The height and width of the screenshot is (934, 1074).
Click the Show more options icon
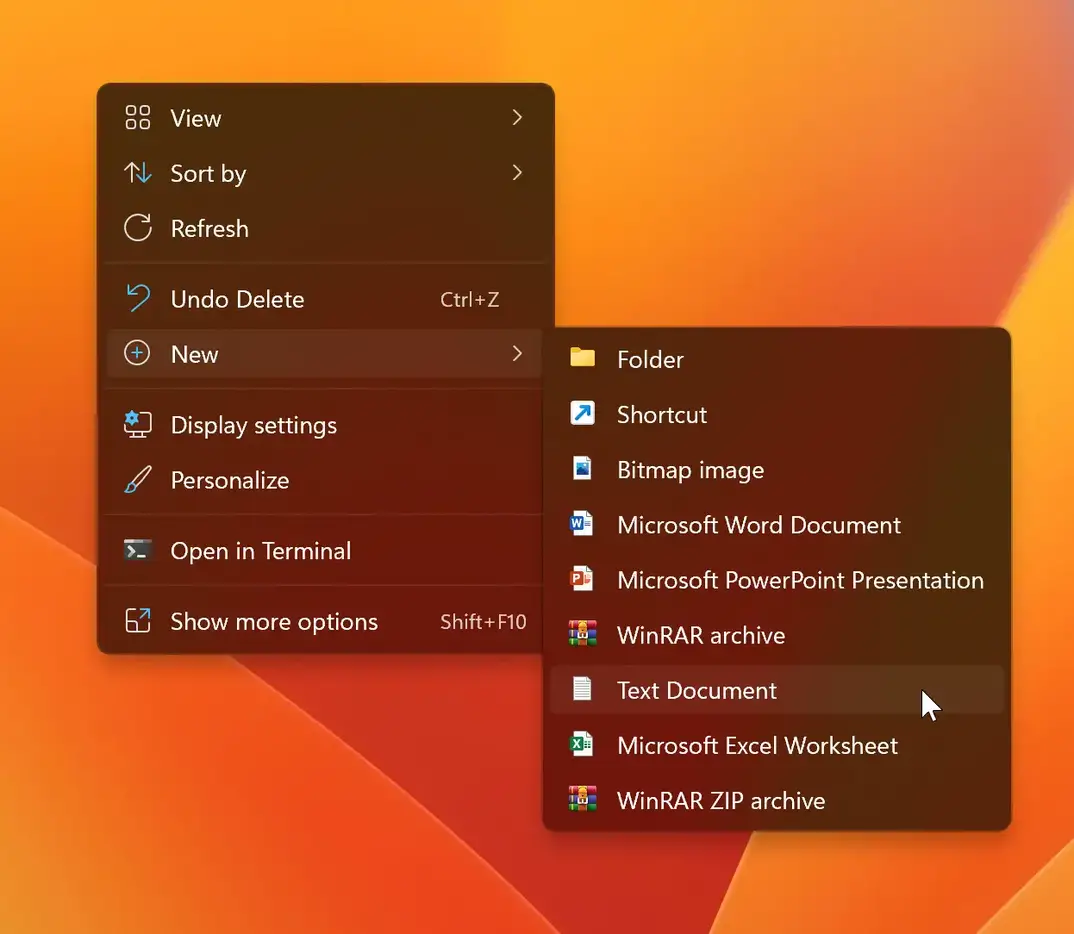(138, 620)
